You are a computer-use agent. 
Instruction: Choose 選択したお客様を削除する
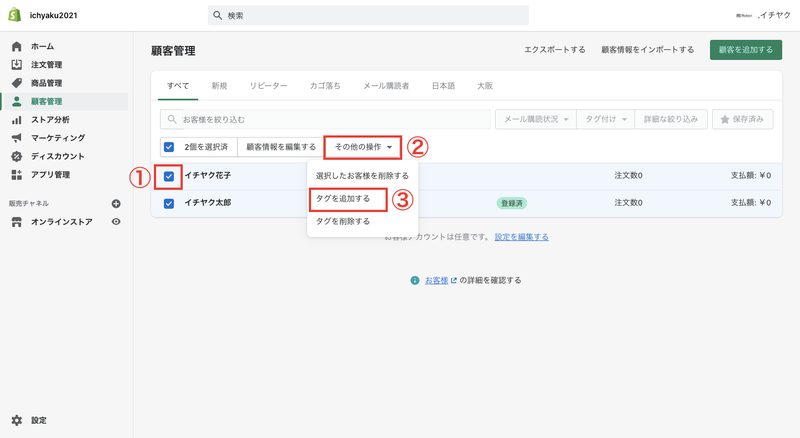click(x=362, y=176)
